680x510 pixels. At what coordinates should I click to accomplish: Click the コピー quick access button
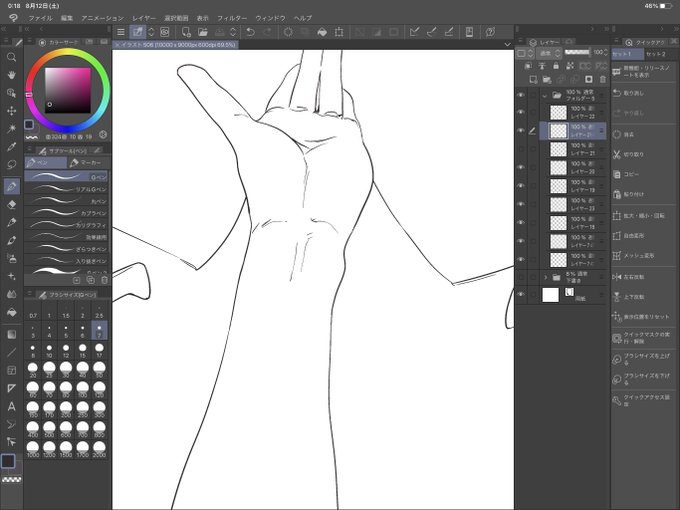tap(644, 174)
